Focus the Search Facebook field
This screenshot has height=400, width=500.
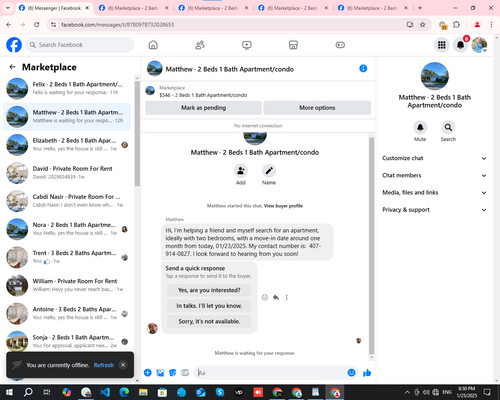coord(80,45)
